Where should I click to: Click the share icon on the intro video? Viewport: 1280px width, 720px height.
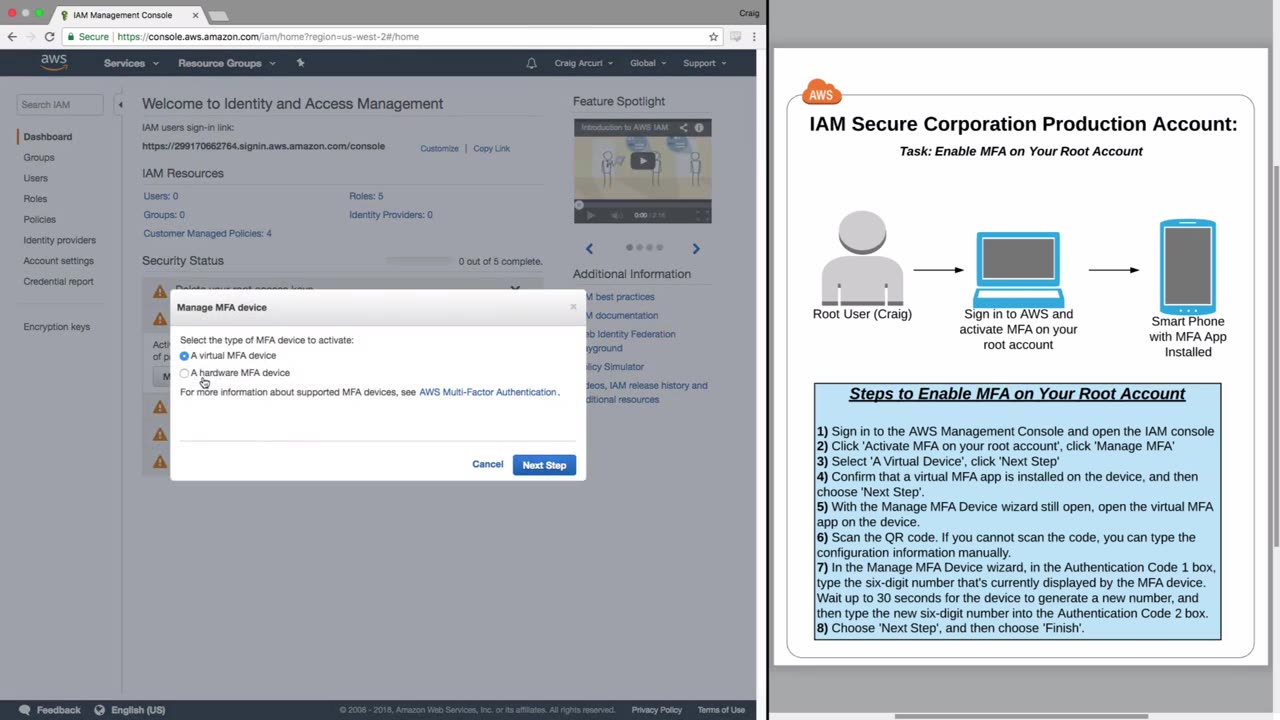(x=684, y=128)
